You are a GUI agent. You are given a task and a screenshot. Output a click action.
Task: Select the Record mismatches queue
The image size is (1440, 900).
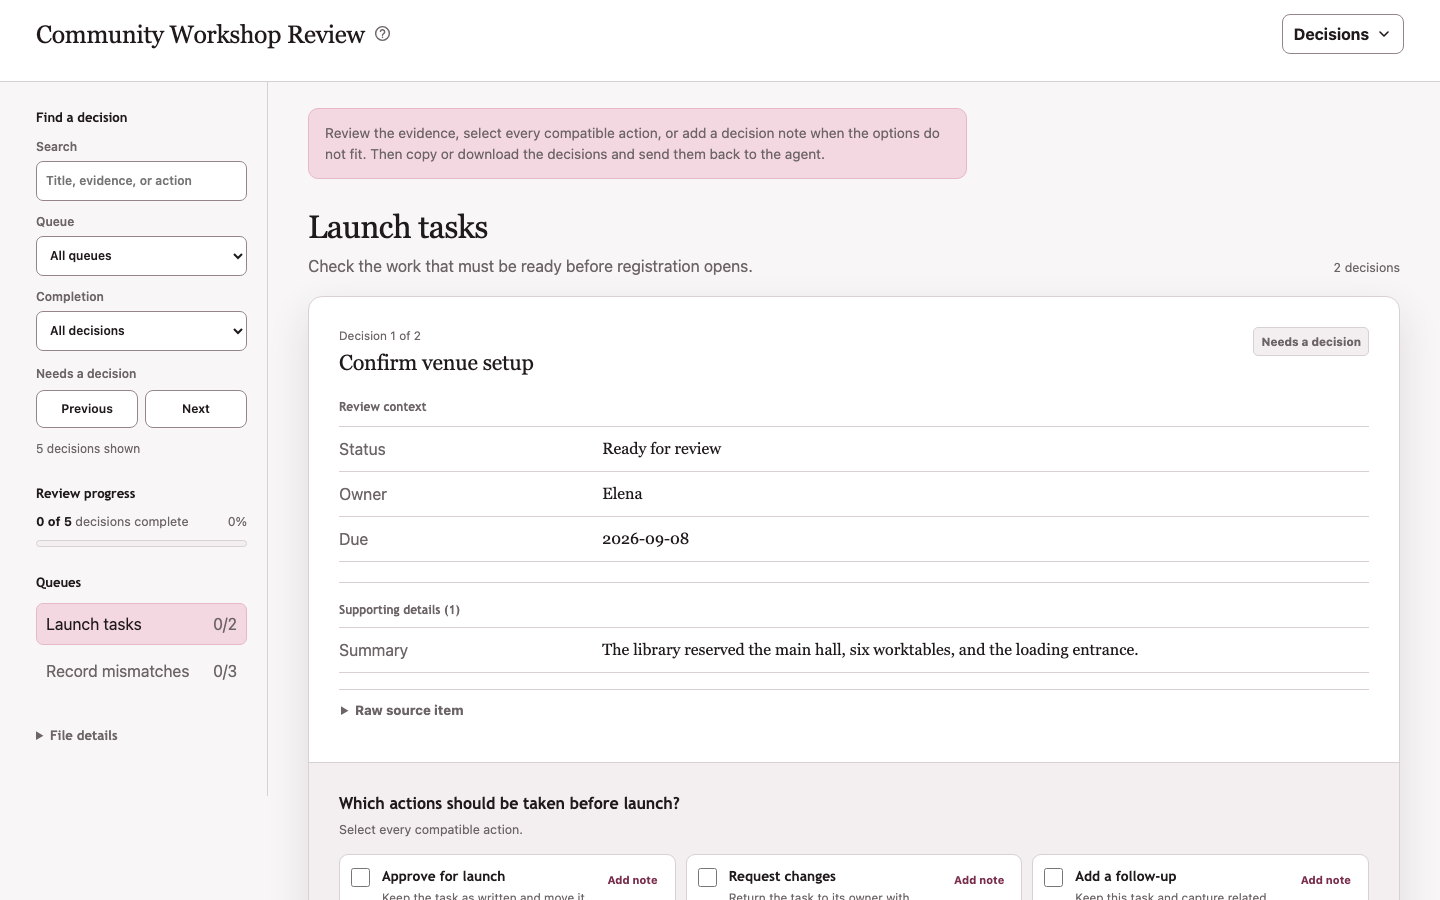141,671
